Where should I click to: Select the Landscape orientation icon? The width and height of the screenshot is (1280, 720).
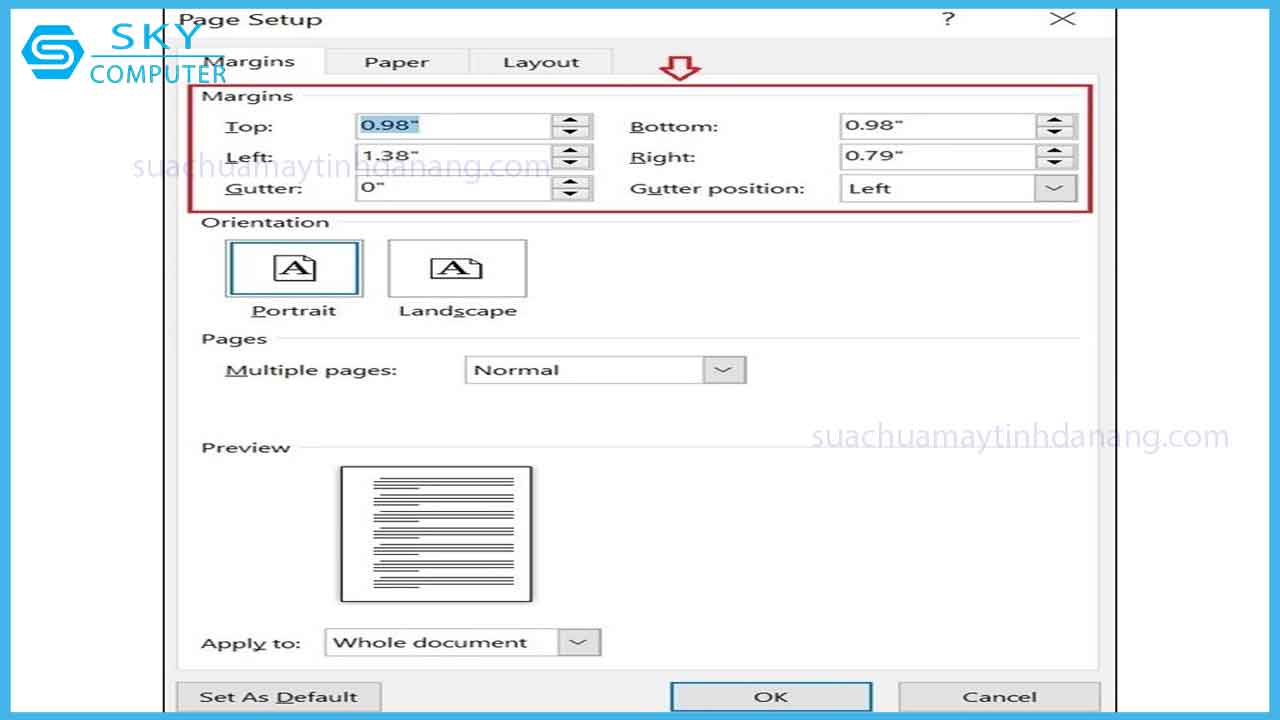(x=457, y=268)
